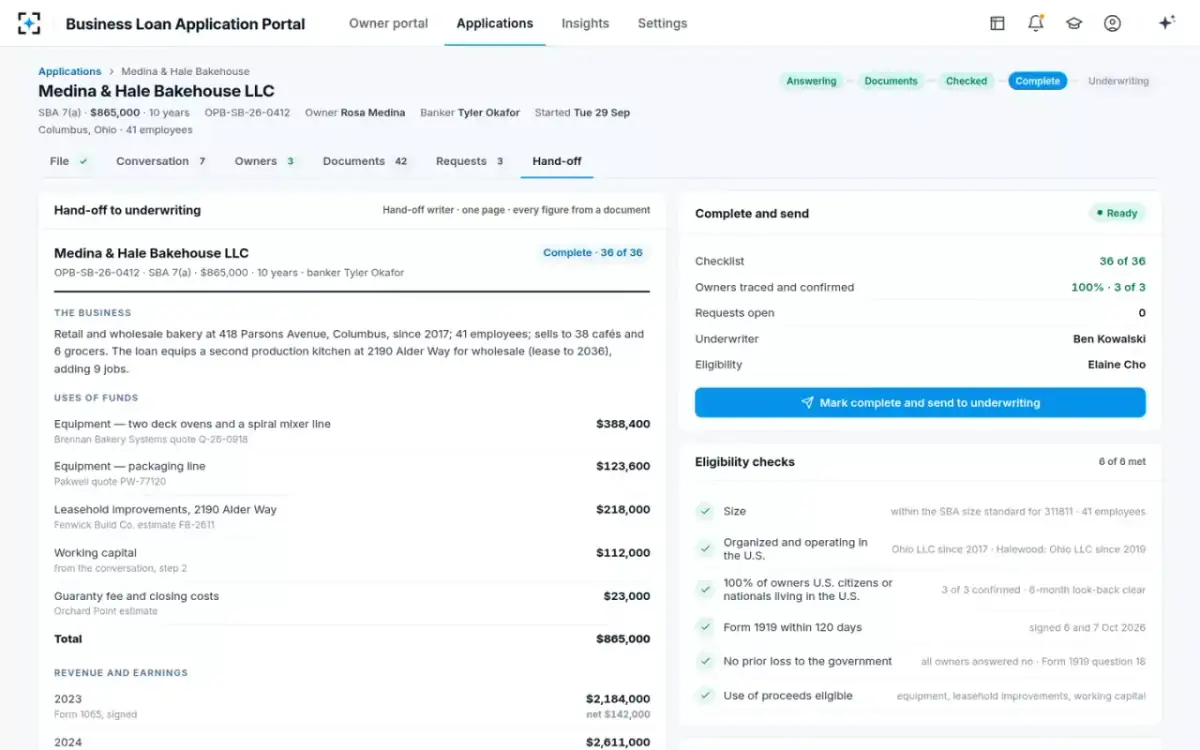Click the 6 of 6 met label
Viewport: 1200px width, 750px height.
click(x=1122, y=462)
